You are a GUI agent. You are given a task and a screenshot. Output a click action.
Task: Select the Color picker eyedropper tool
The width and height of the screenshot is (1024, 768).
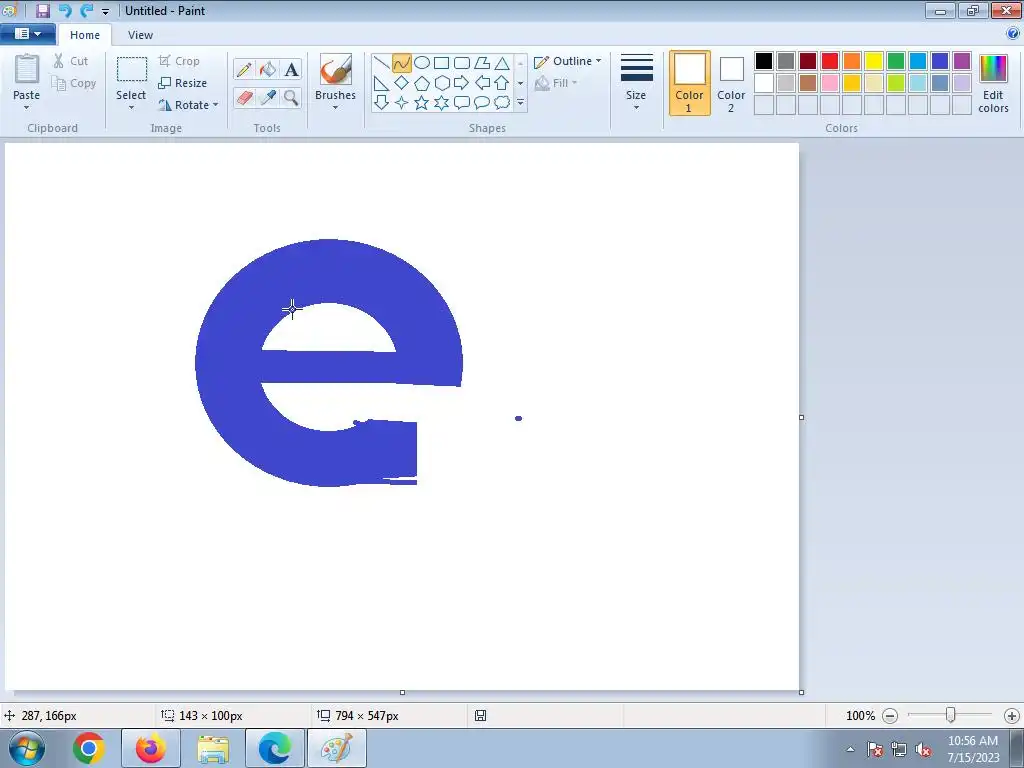point(268,97)
